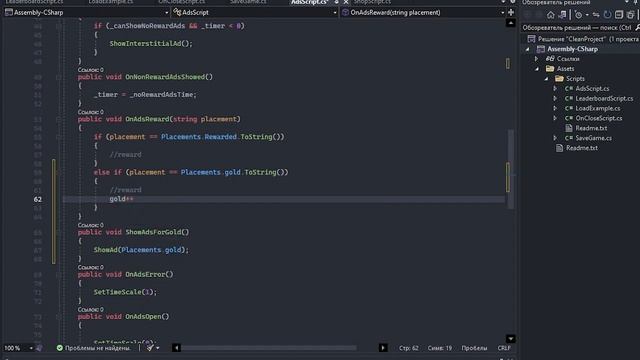Open the dropdown arrow beside the broom icon
The width and height of the screenshot is (640, 360).
158,348
